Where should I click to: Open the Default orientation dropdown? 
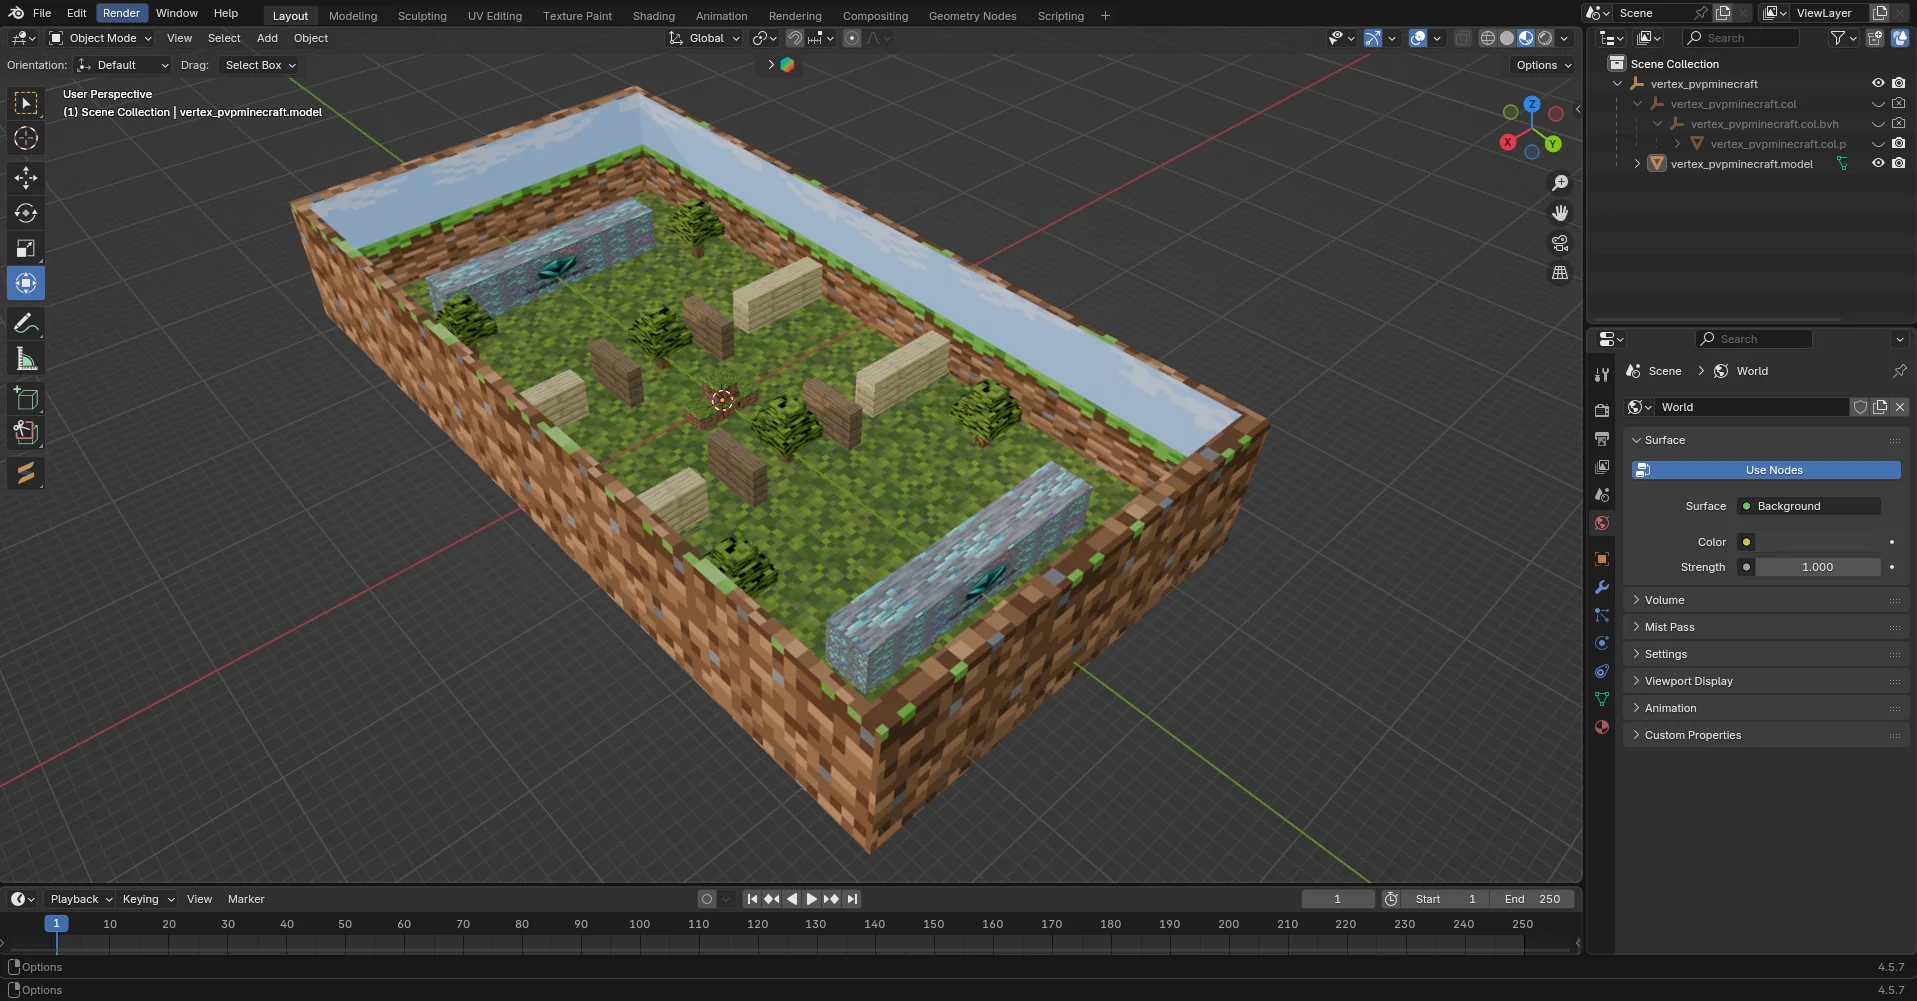tap(123, 65)
